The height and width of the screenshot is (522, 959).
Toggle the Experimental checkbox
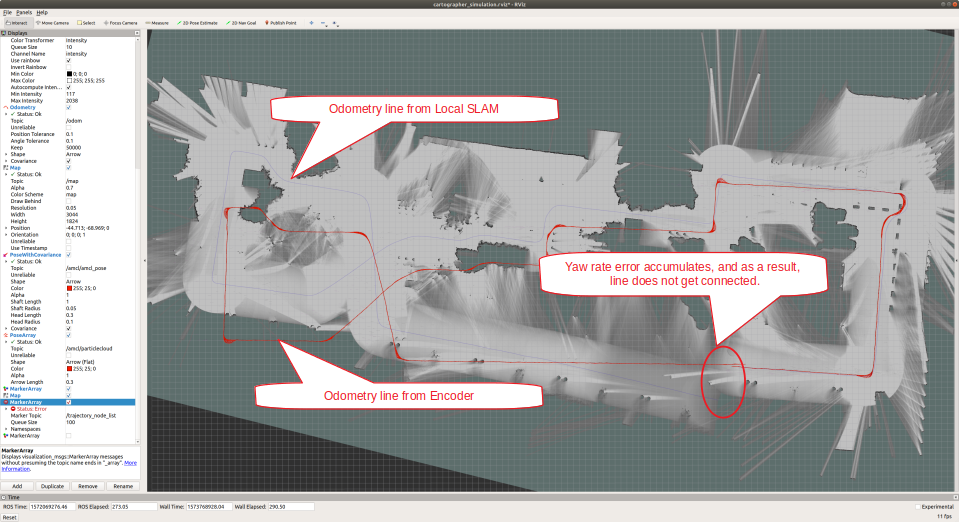pyautogui.click(x=917, y=507)
